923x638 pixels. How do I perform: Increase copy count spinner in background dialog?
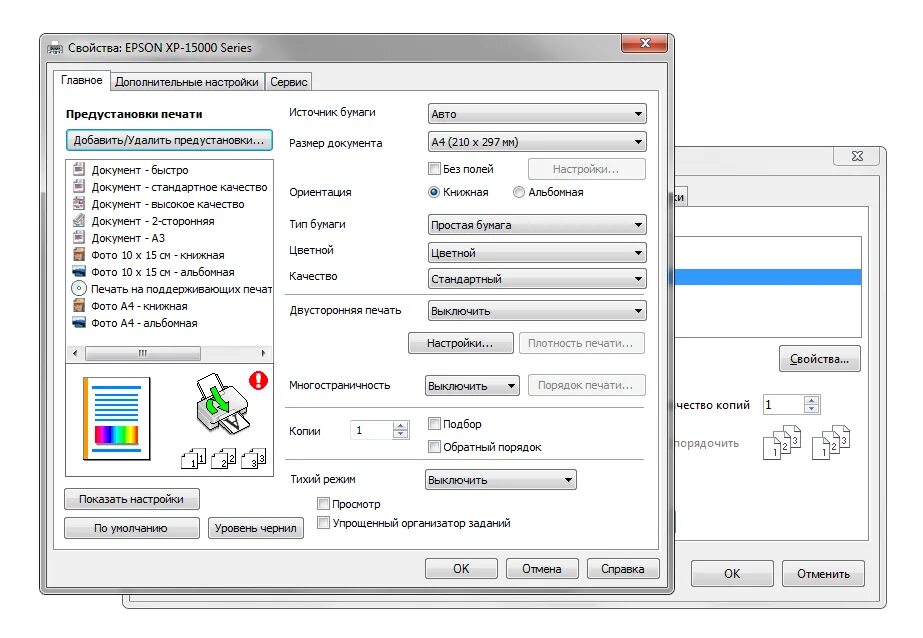coord(812,400)
